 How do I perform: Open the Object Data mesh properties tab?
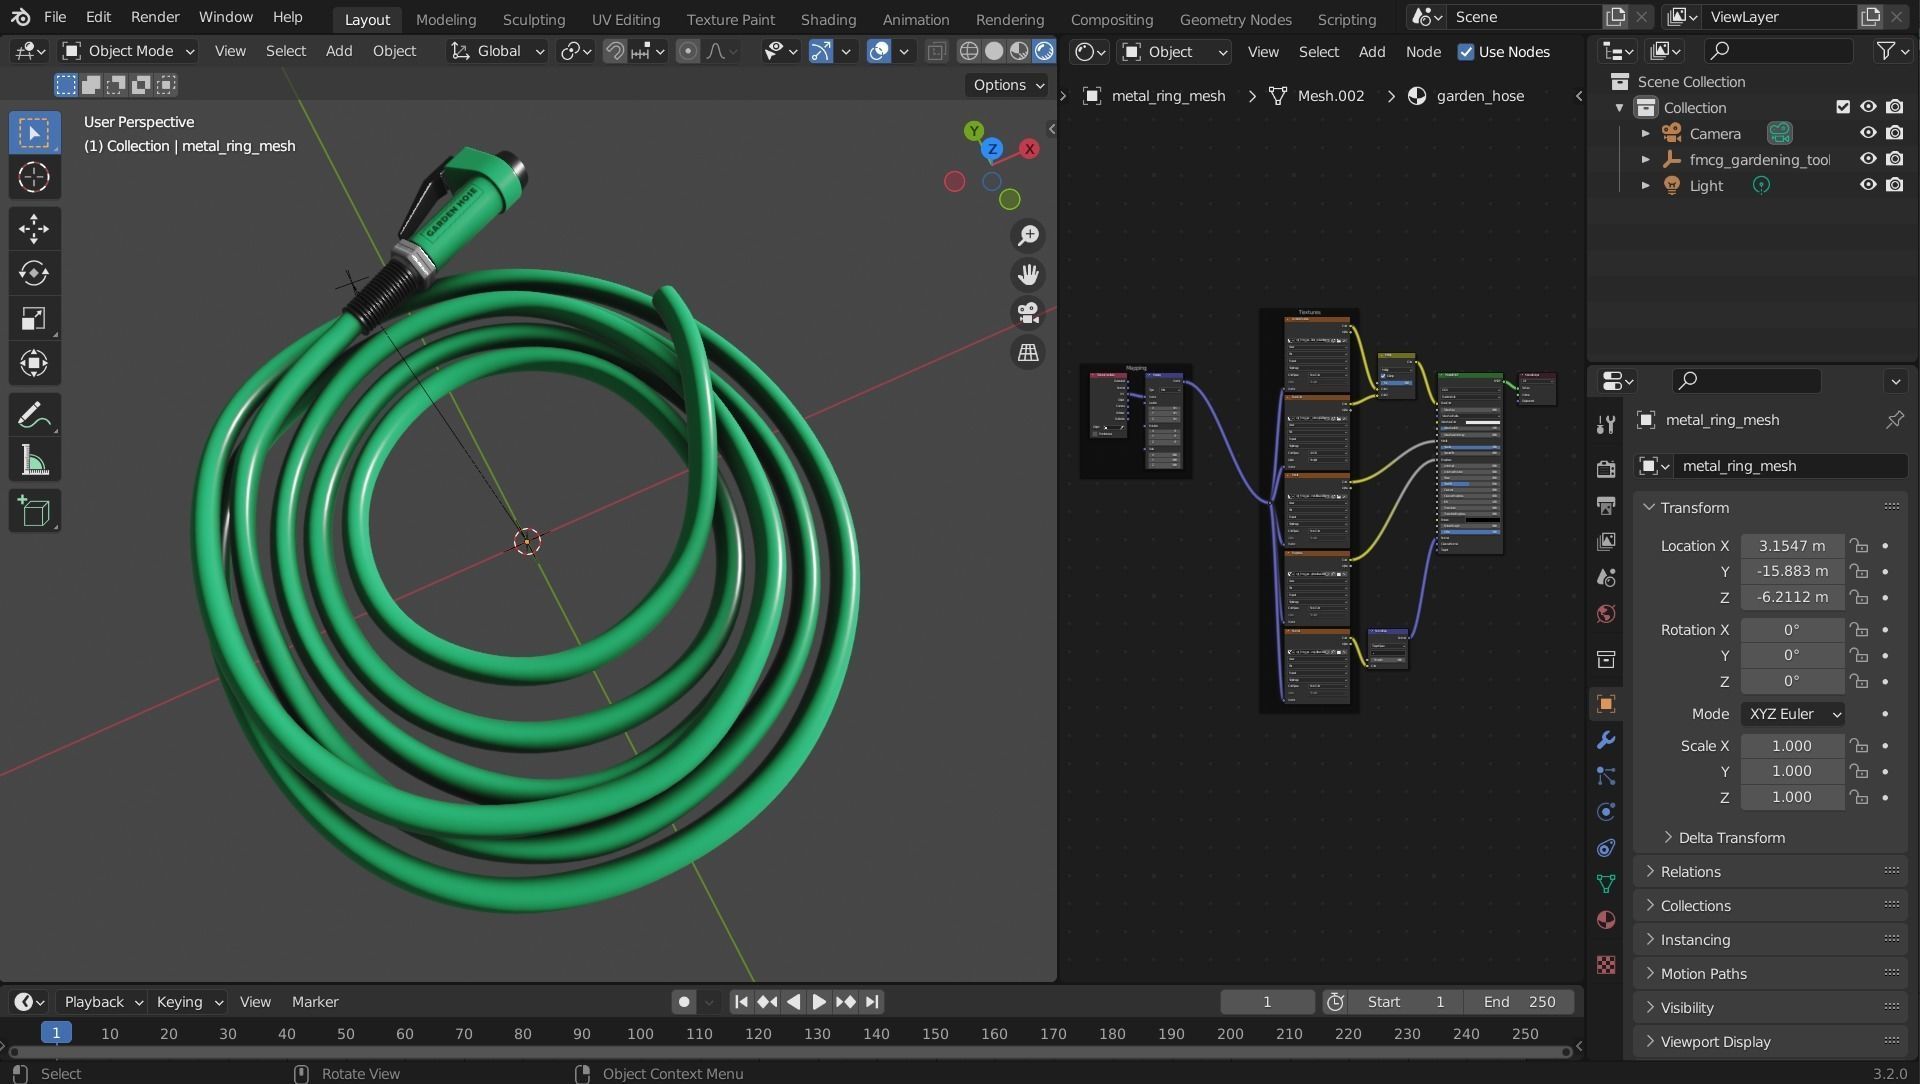coord(1606,884)
